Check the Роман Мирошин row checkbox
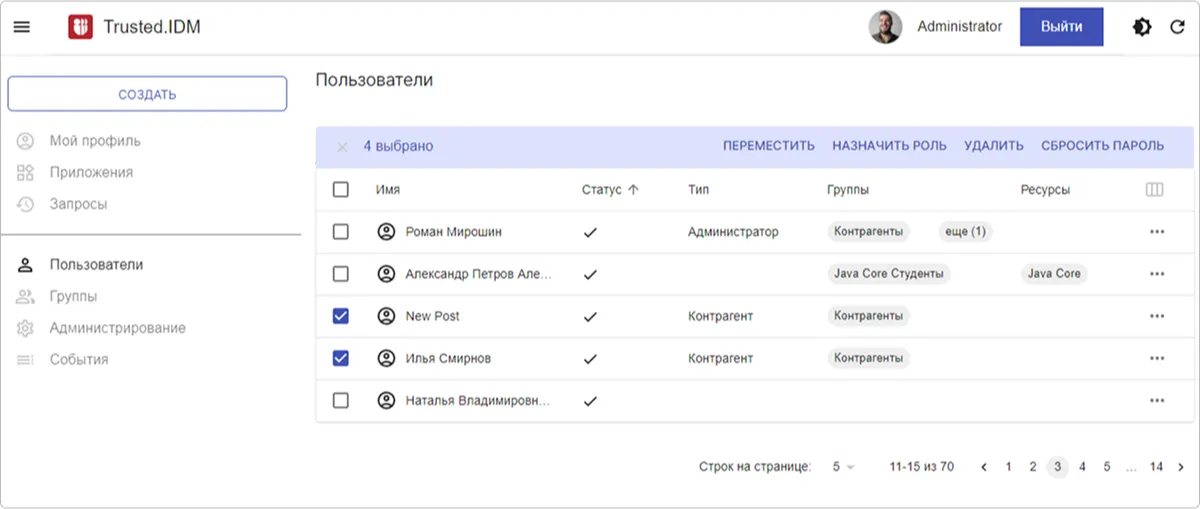Screen dimensions: 1200x509 click(x=341, y=232)
